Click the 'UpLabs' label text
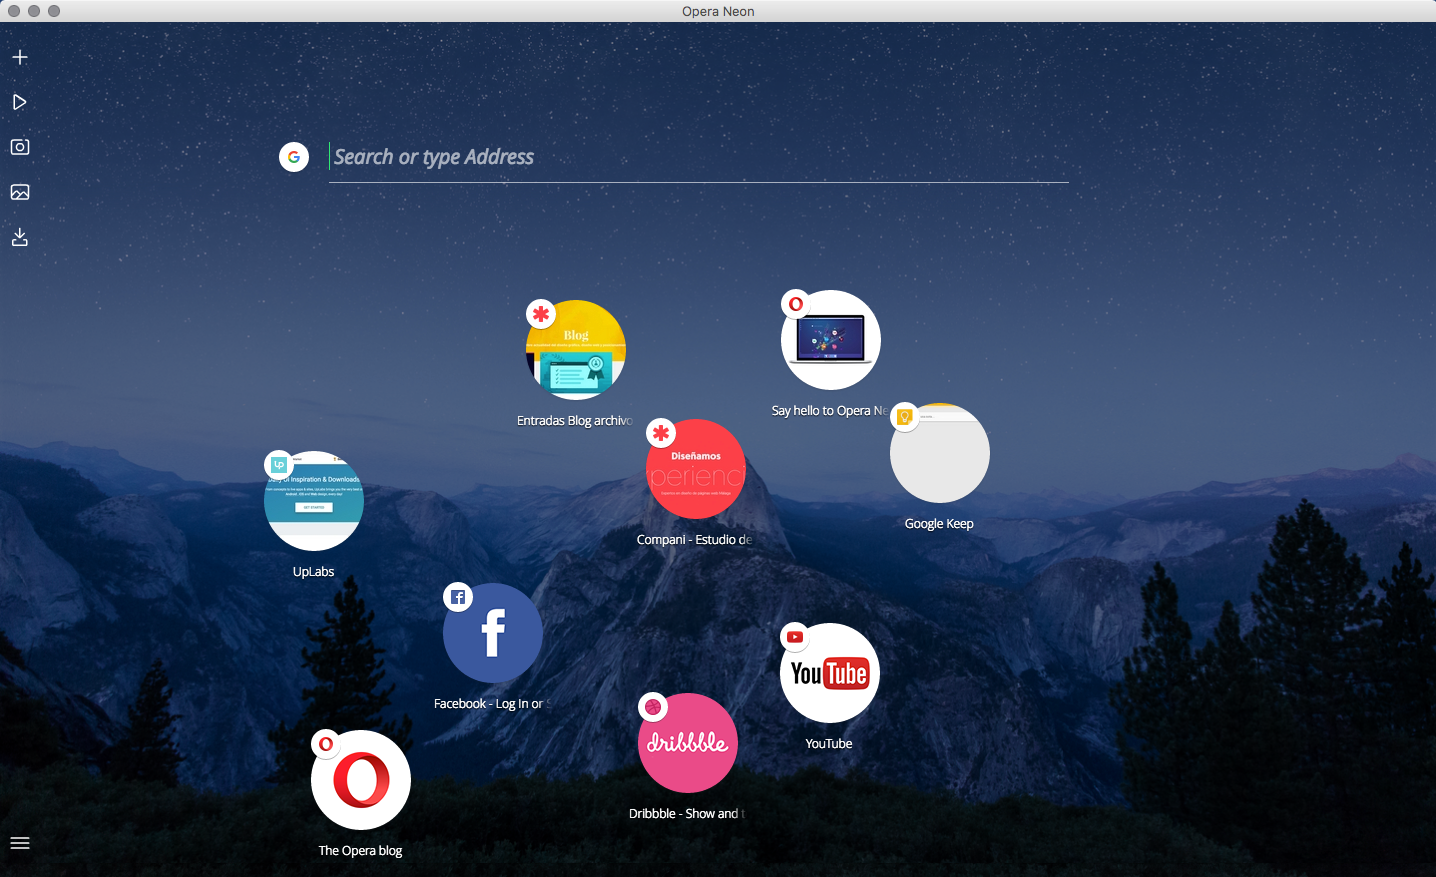Screen dimensions: 1436x877 pyautogui.click(x=313, y=572)
